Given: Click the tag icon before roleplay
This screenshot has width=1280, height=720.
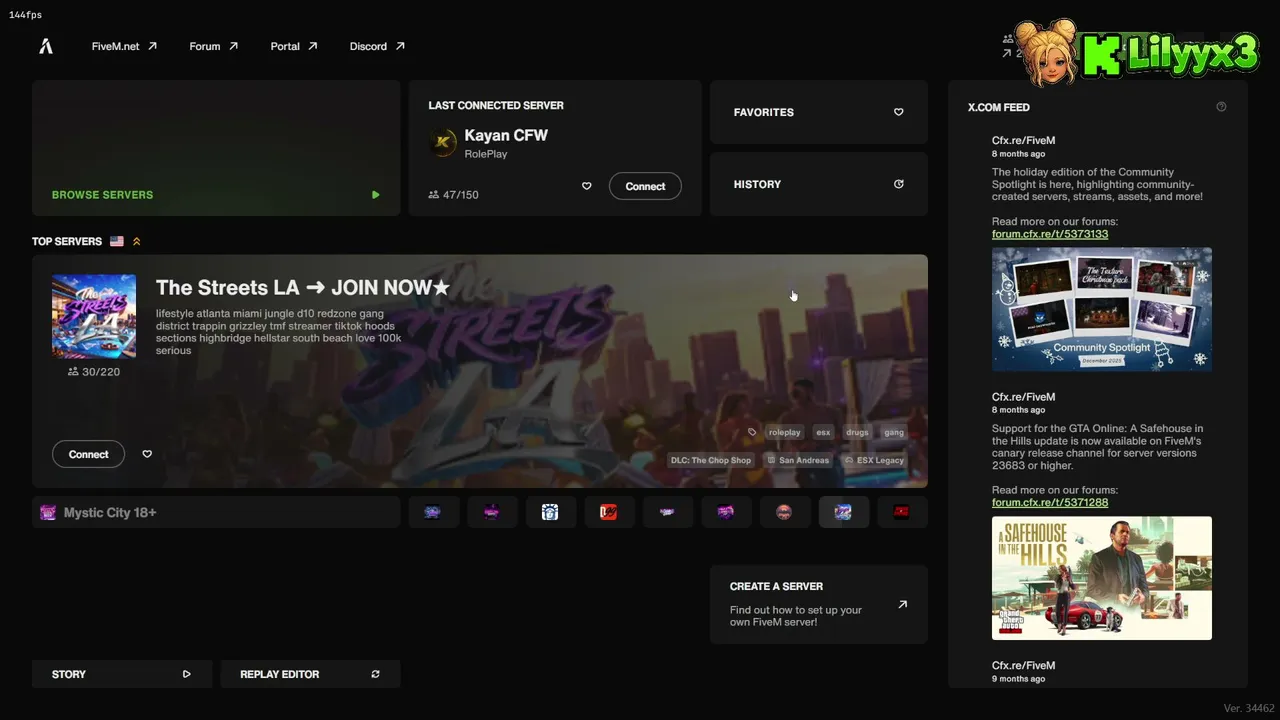Looking at the screenshot, I should click(752, 432).
